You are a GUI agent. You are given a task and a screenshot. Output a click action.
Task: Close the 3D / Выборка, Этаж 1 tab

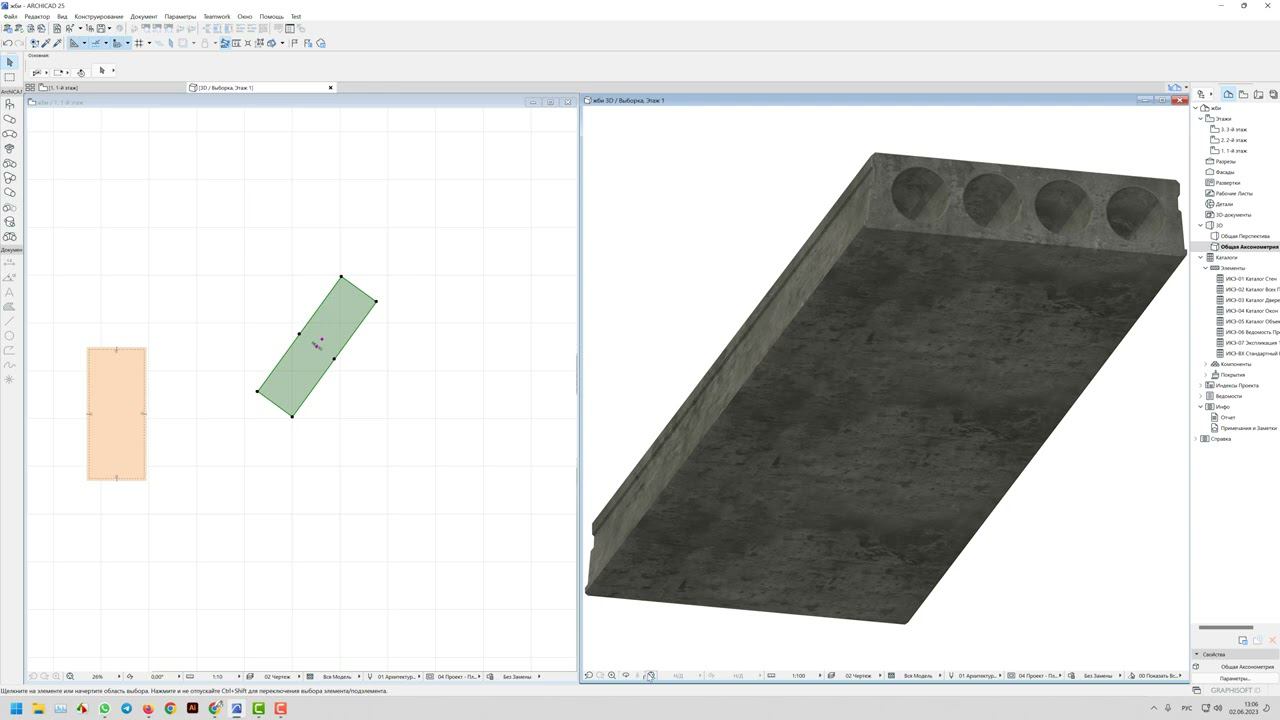[x=331, y=88]
